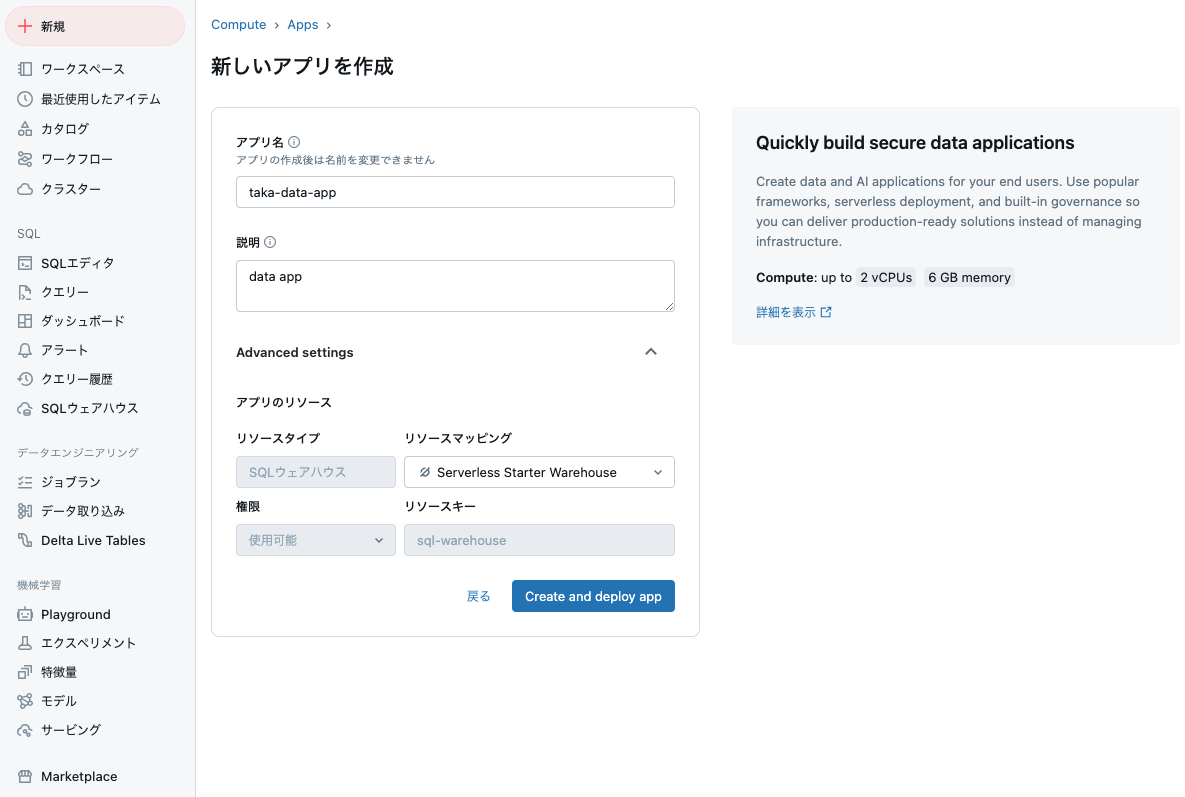This screenshot has width=1185, height=797.
Task: Click the Playground sidebar label
Action: (x=76, y=614)
